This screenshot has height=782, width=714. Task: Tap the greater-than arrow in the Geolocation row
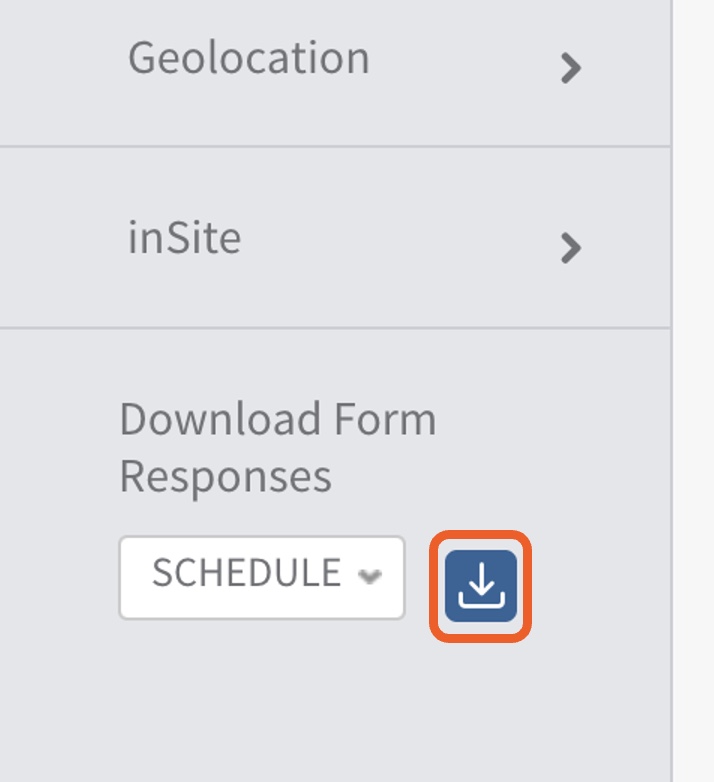pyautogui.click(x=570, y=68)
